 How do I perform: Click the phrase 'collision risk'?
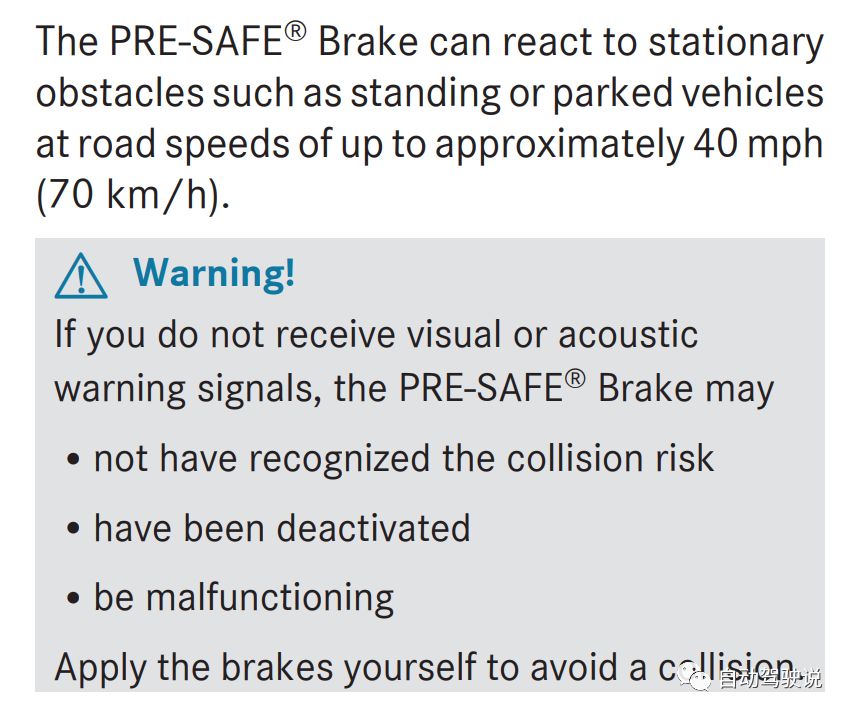610,459
